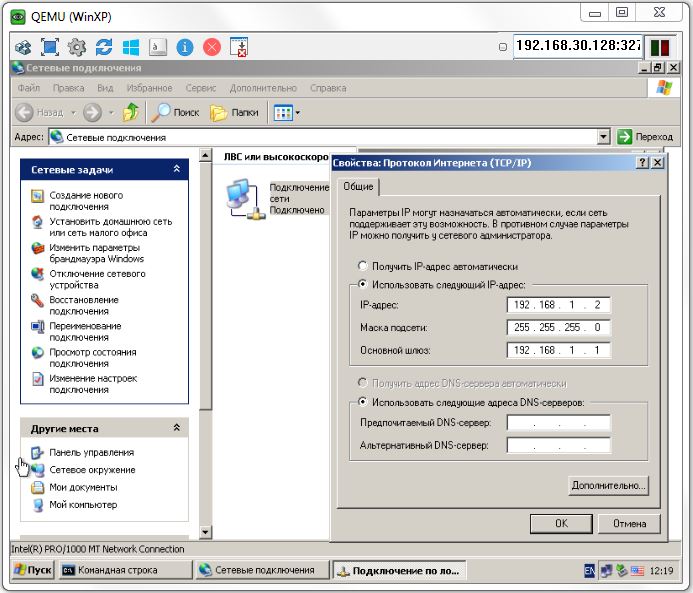Open back button history dropdown arrow

pyautogui.click(x=73, y=113)
